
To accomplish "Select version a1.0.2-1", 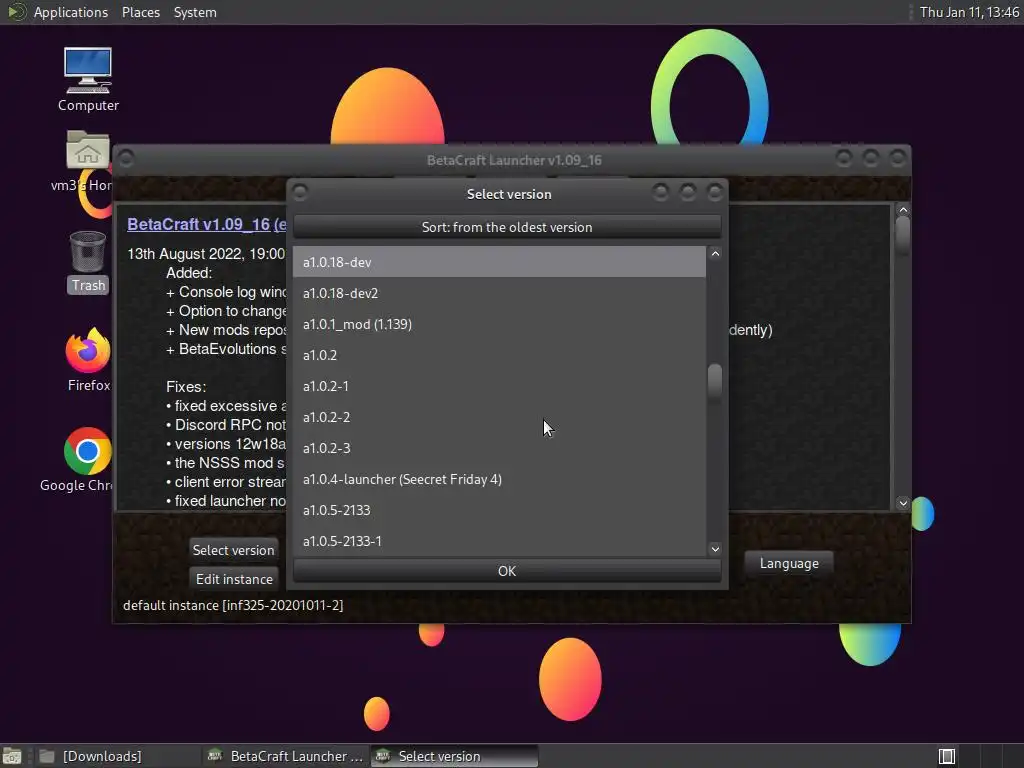I will pyautogui.click(x=499, y=386).
